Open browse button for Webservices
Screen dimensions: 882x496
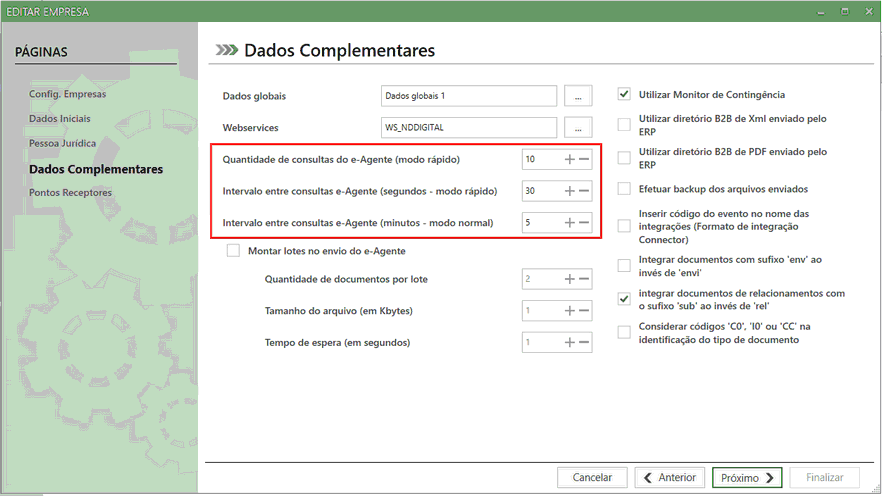tap(578, 128)
